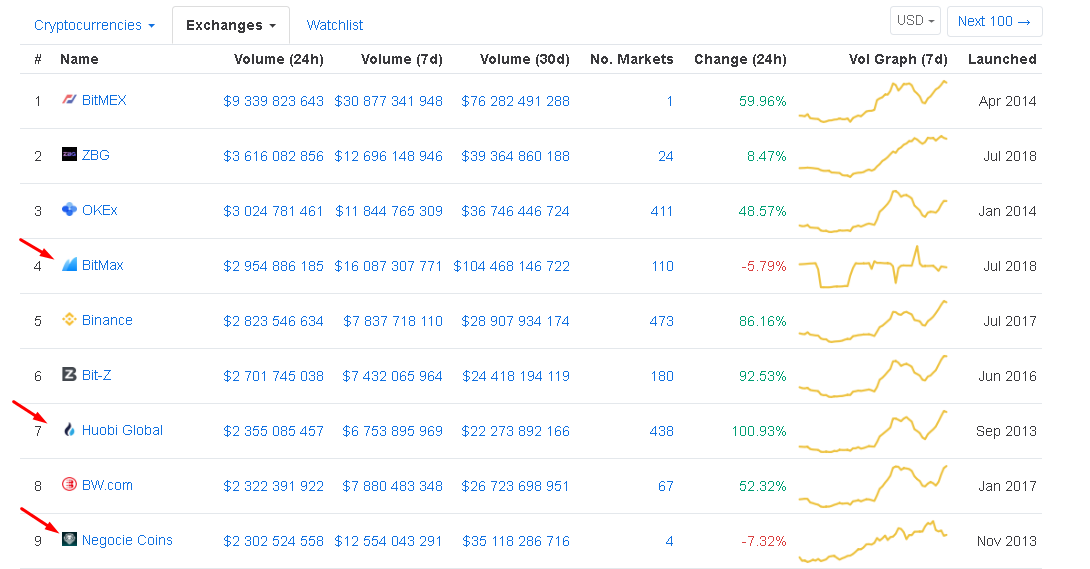Open the BitMax exchange link
The image size is (1090, 569).
click(103, 265)
